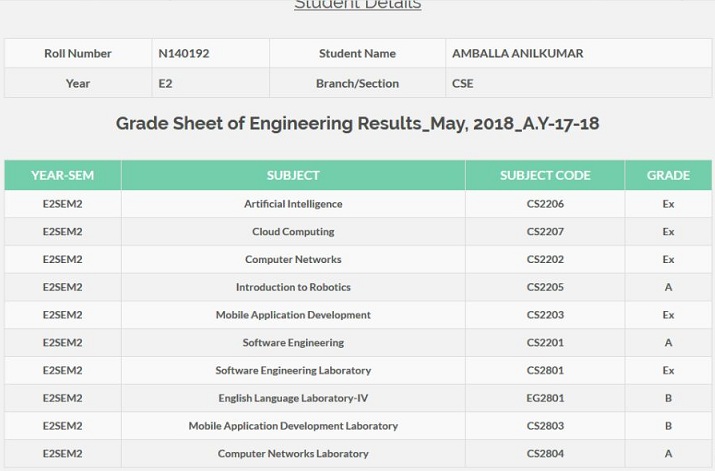Click subject code CS2207

pos(545,232)
